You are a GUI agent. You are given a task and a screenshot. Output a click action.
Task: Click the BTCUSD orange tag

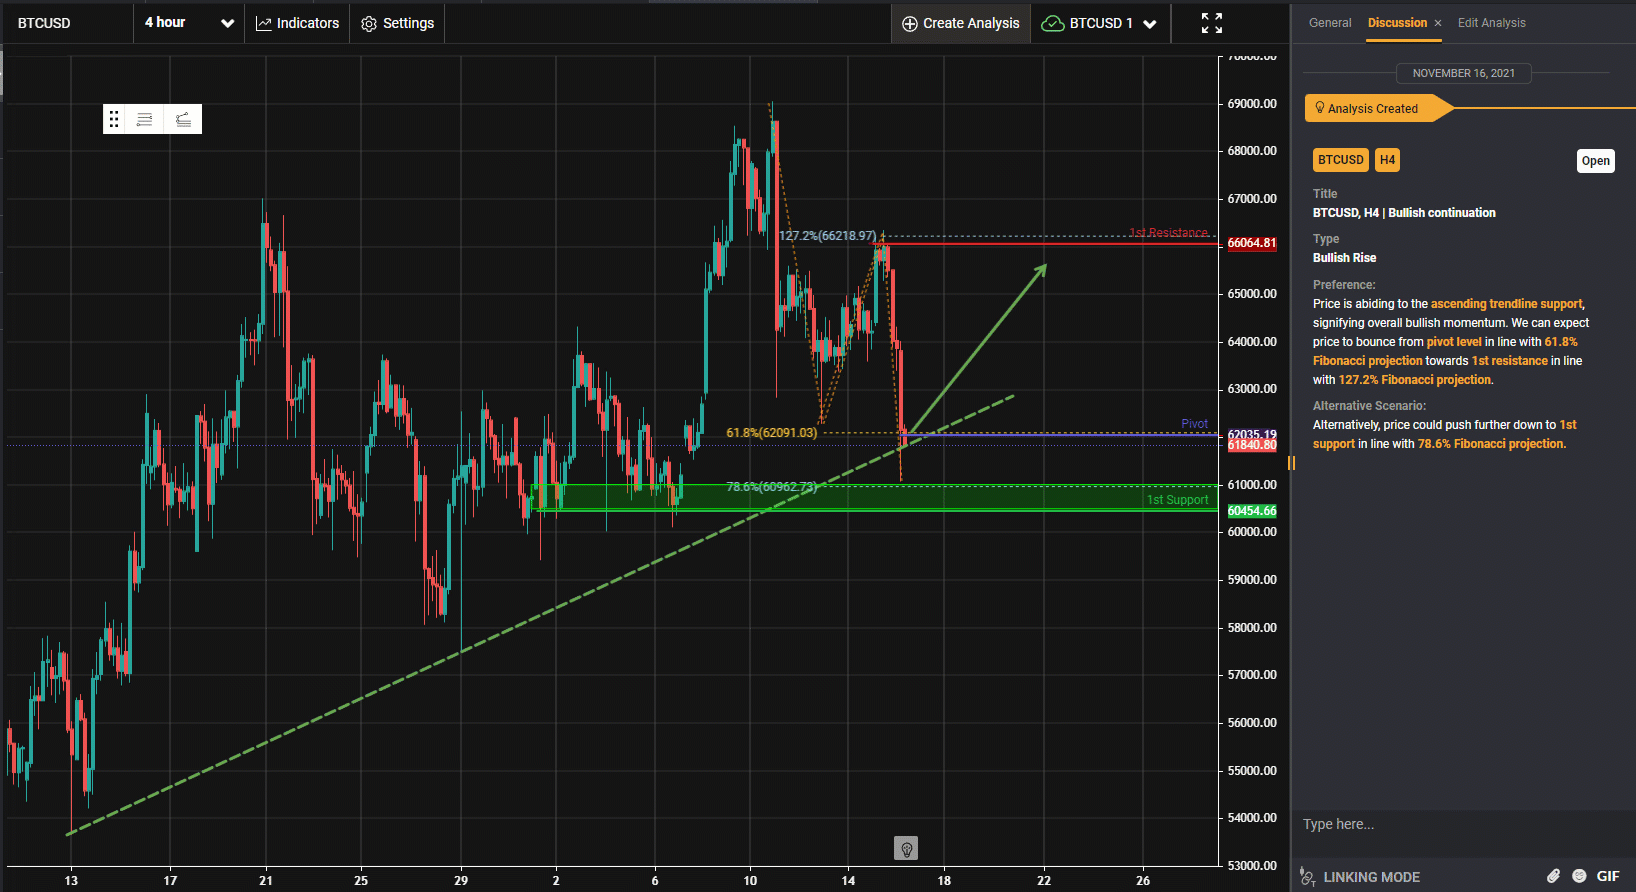(x=1340, y=160)
